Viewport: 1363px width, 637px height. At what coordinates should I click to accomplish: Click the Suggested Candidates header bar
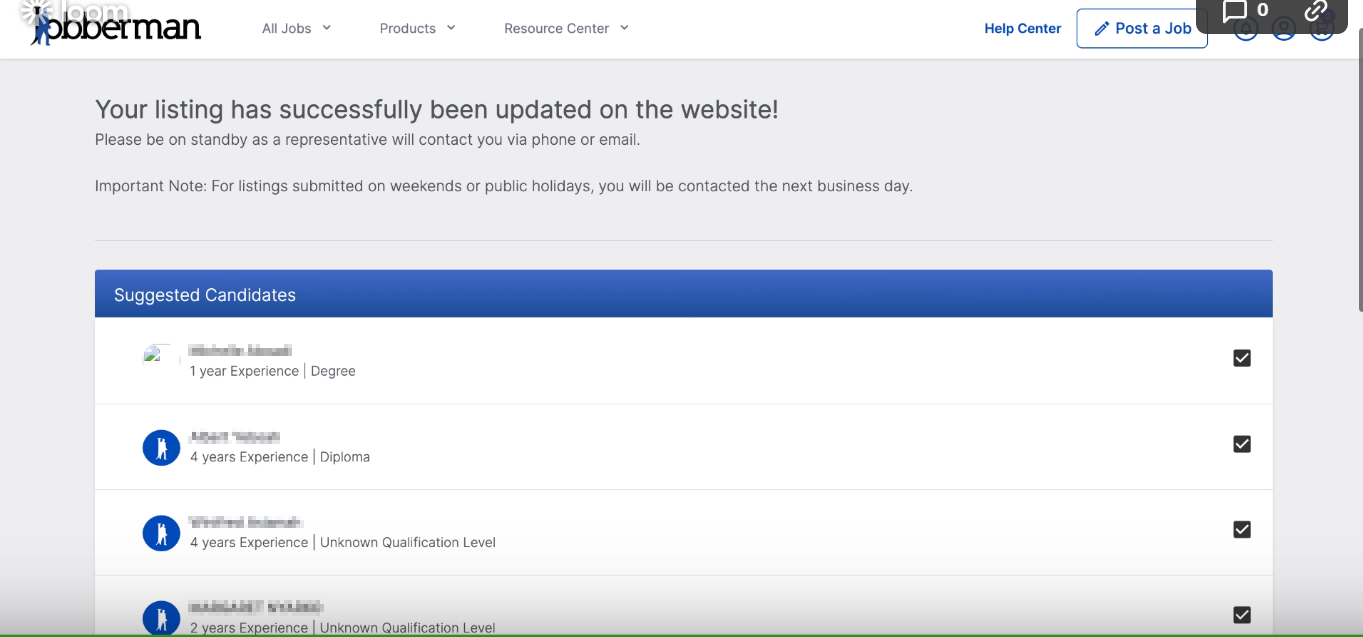683,294
